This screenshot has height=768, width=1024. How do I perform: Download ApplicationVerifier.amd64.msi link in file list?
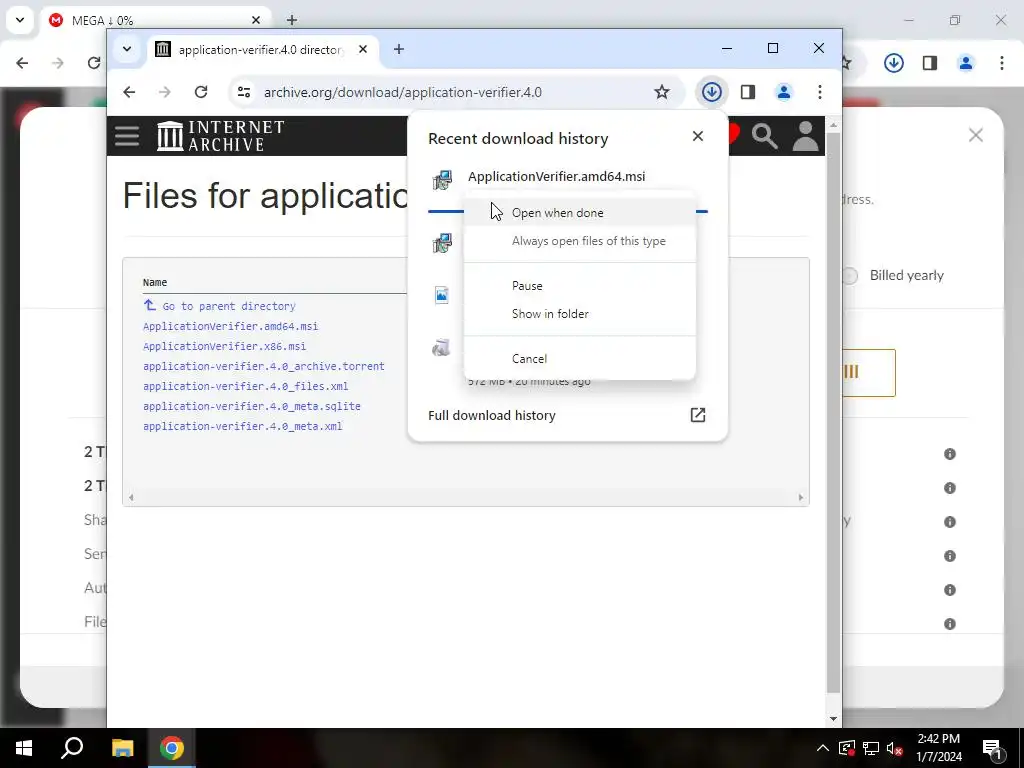(231, 326)
